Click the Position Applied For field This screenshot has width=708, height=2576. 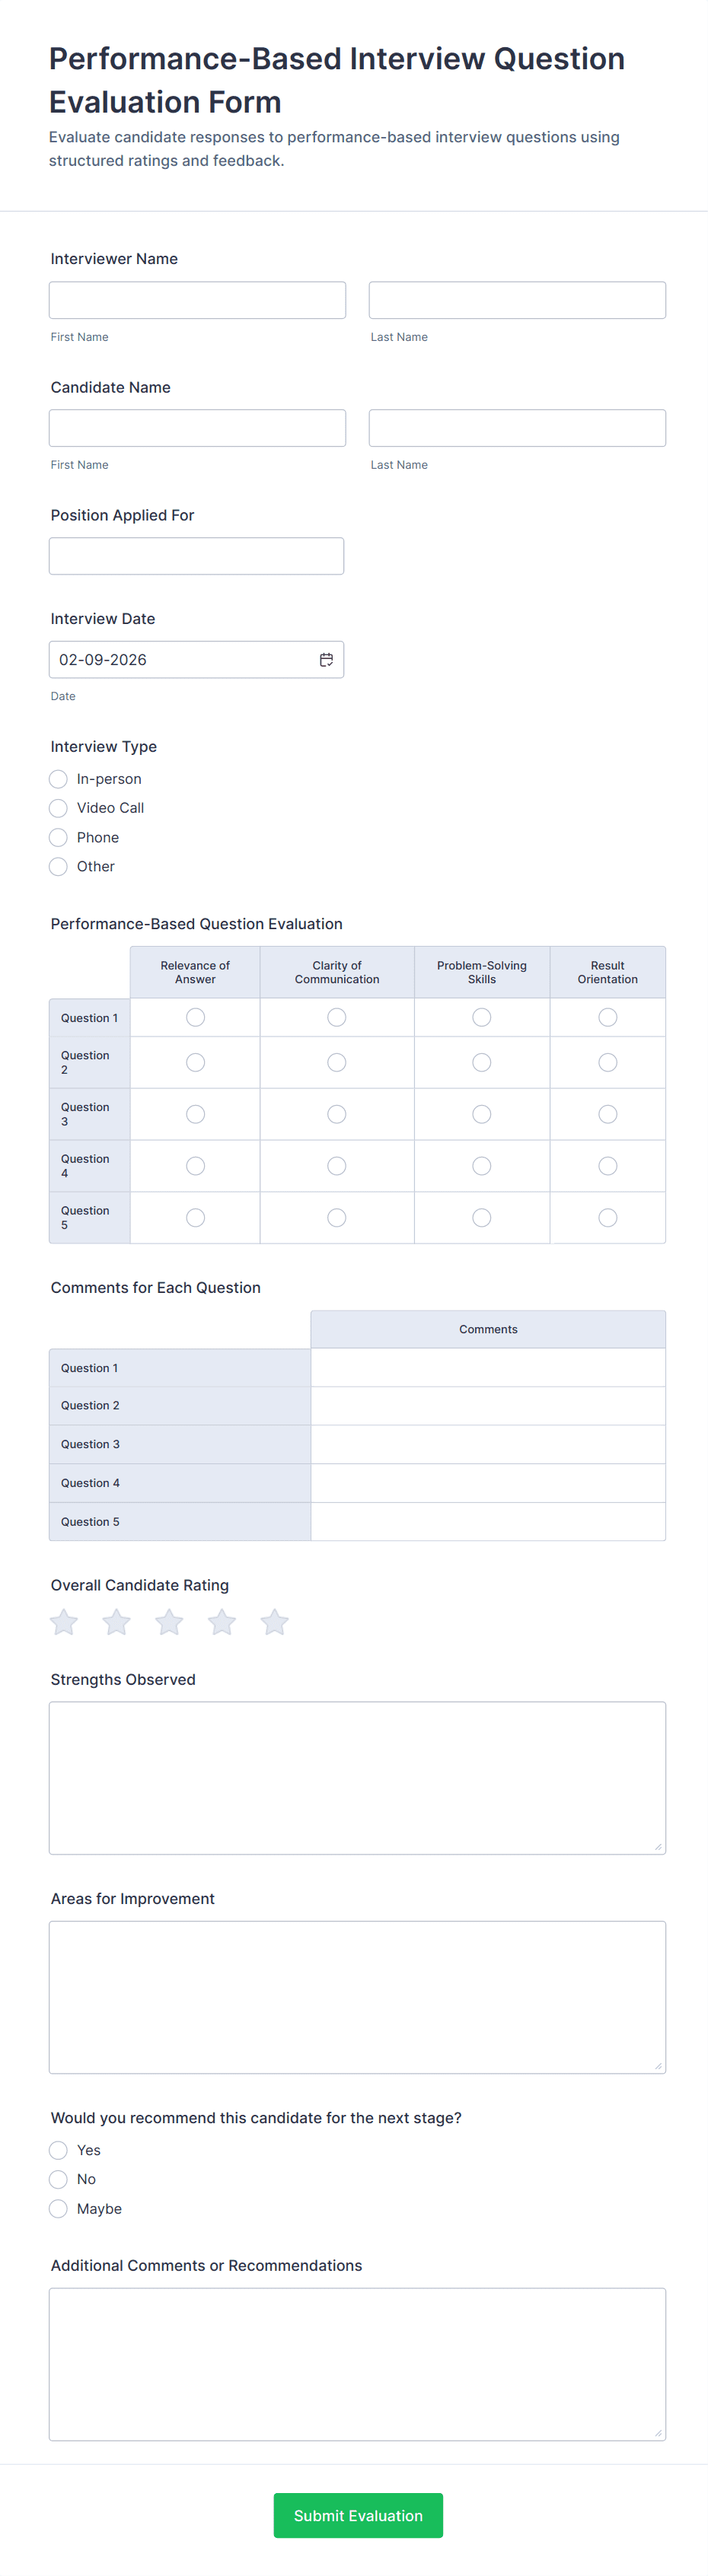coord(196,556)
